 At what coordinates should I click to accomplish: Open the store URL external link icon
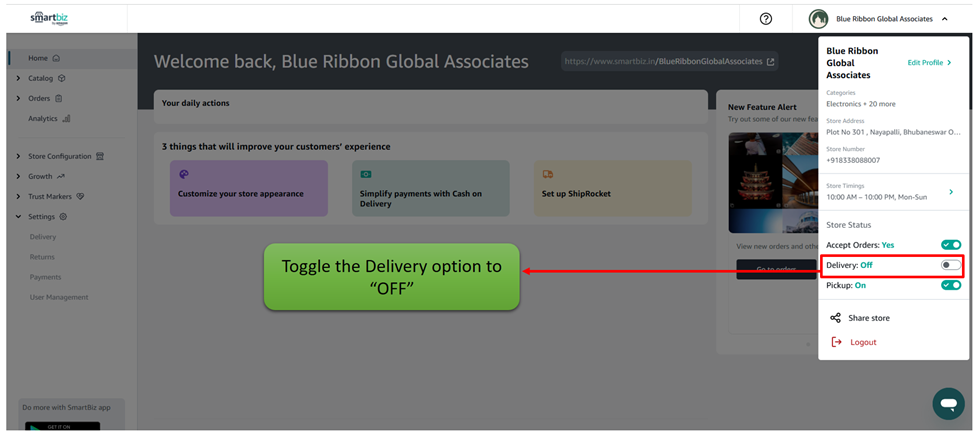click(x=770, y=62)
